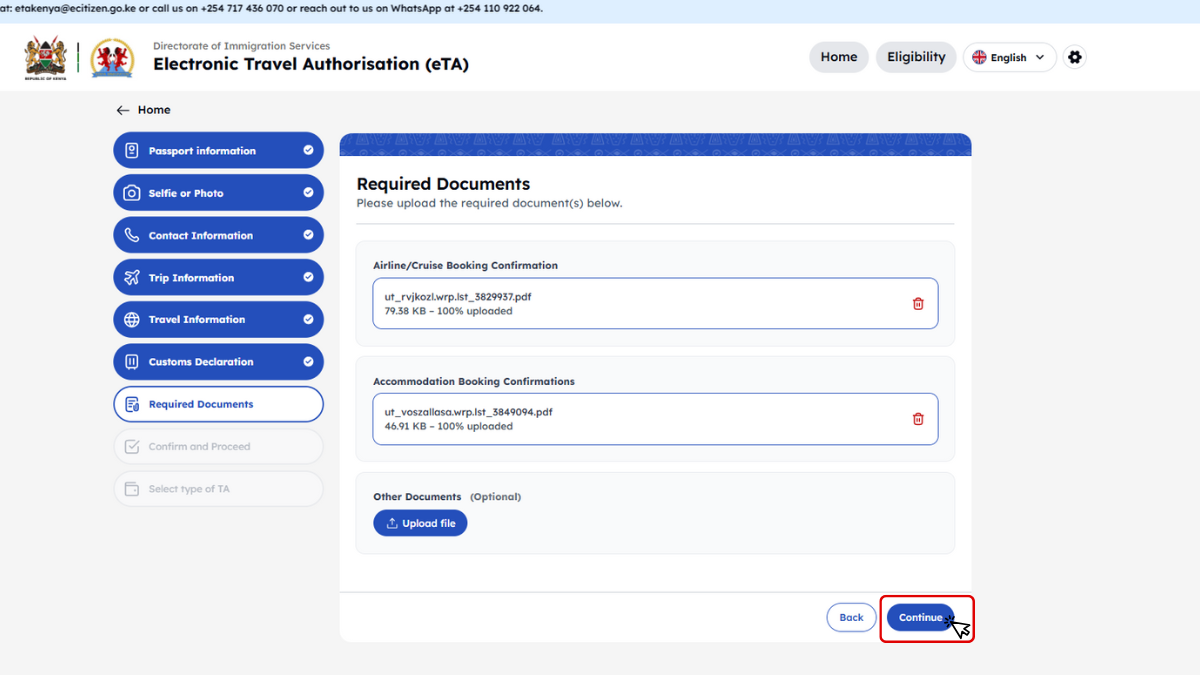Click the Immigration Services emblem logo
This screenshot has width=1200, height=675.
click(112, 58)
